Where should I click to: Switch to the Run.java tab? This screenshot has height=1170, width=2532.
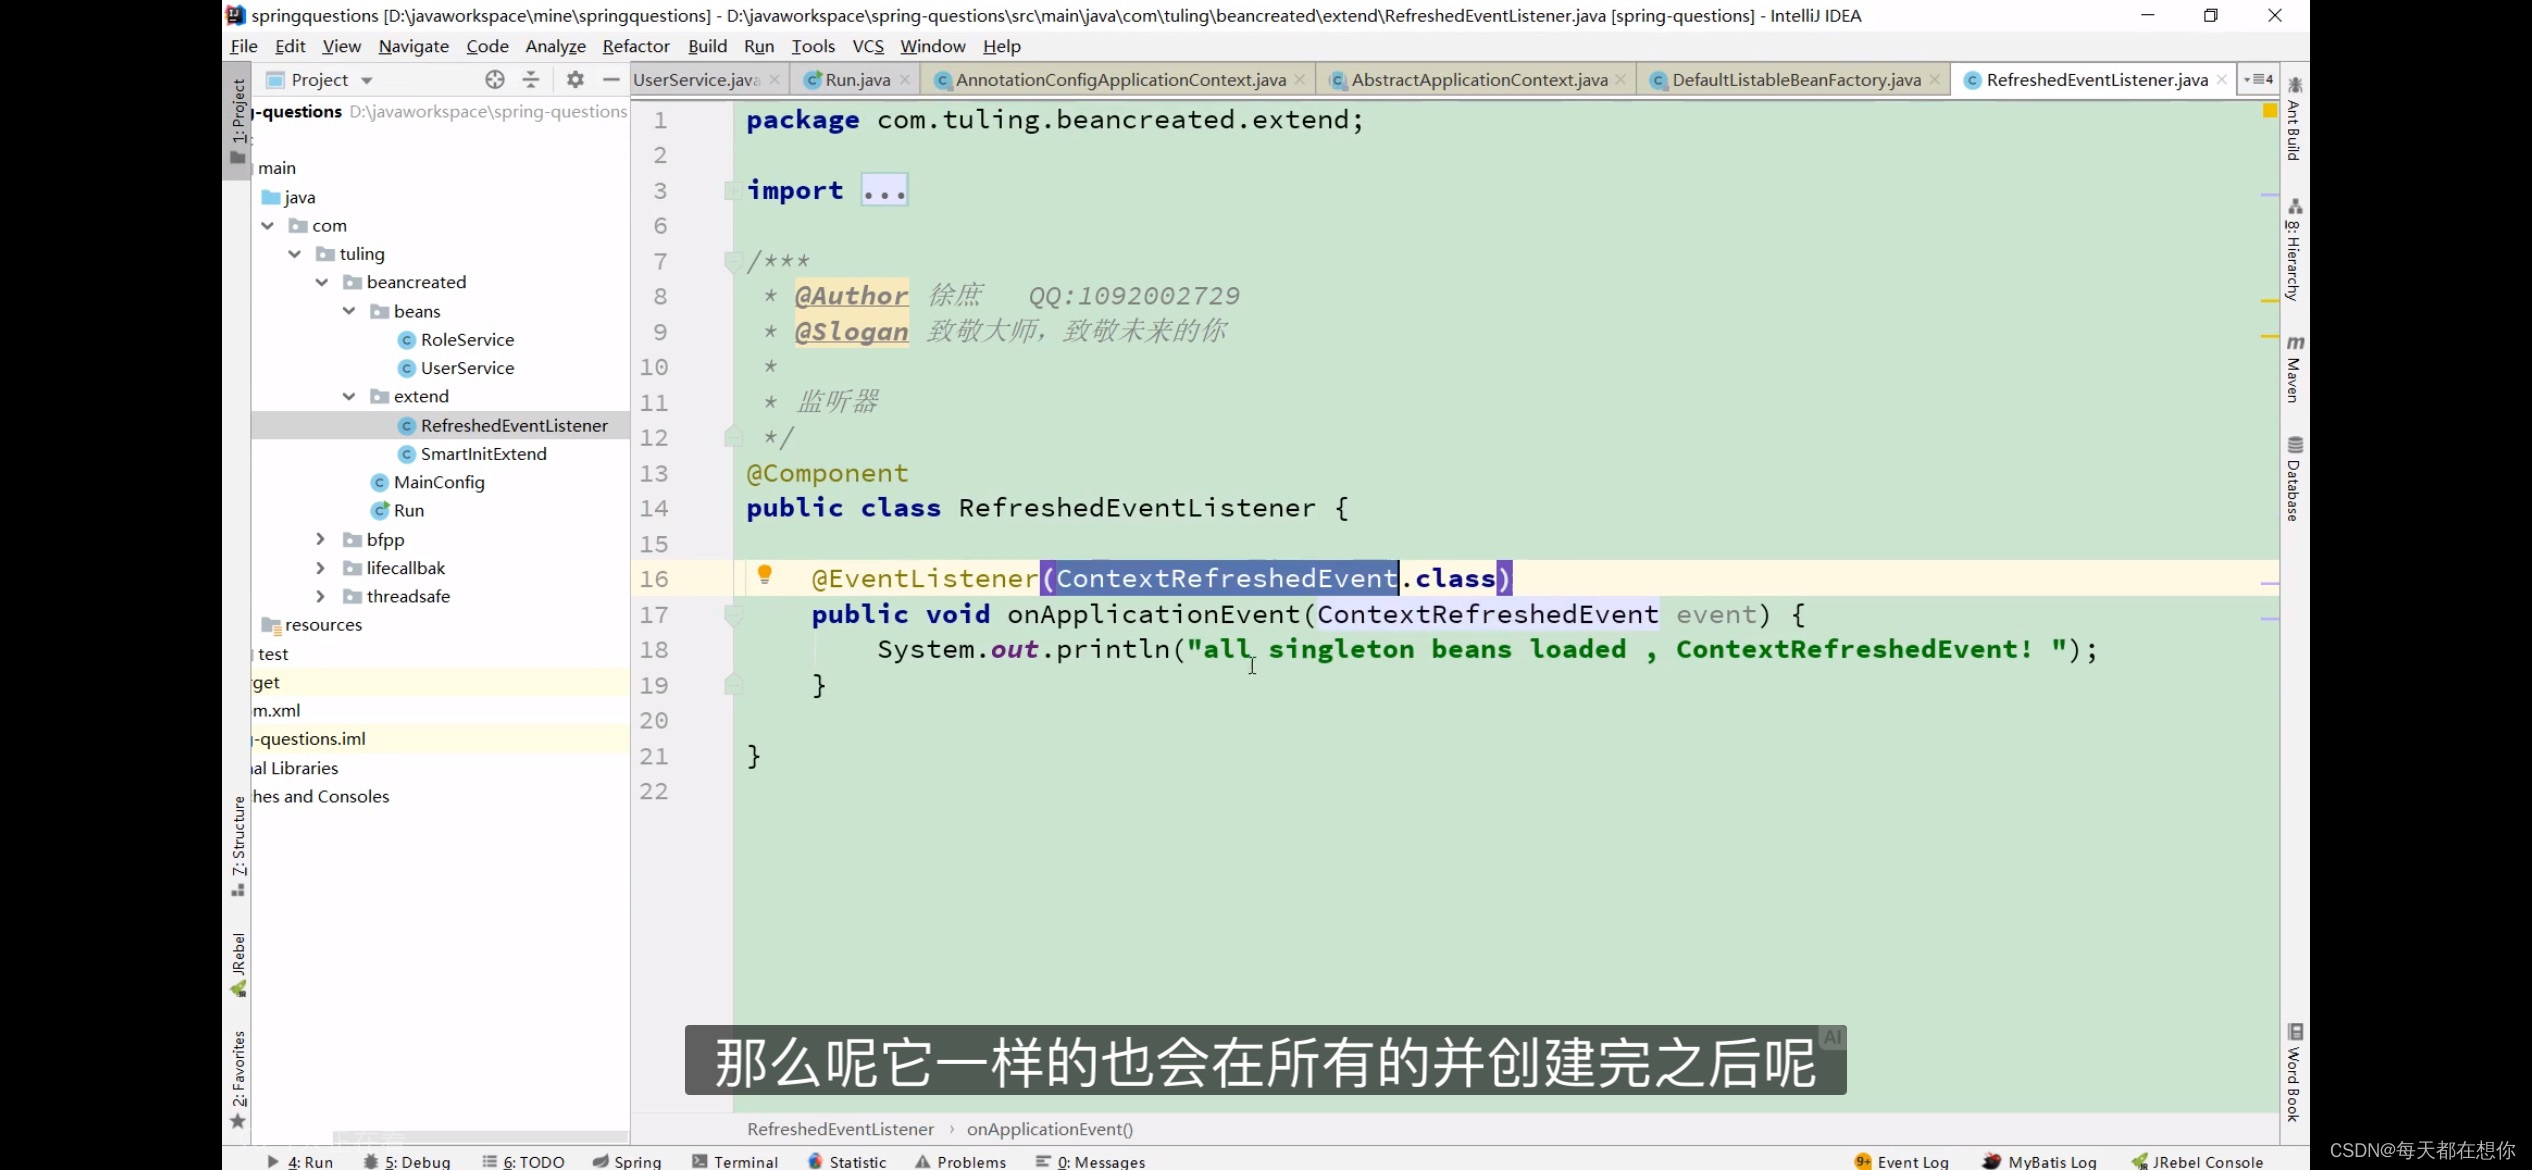point(857,80)
